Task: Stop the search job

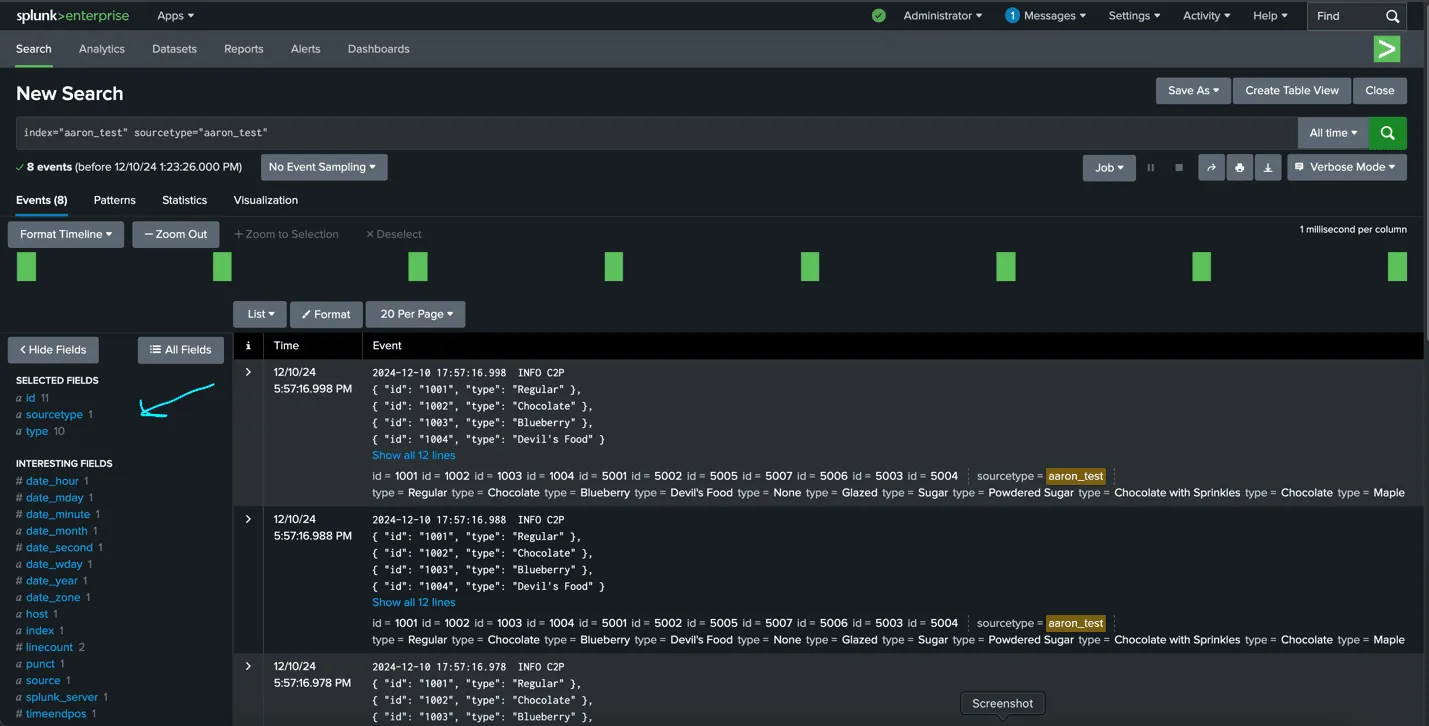Action: [1179, 168]
